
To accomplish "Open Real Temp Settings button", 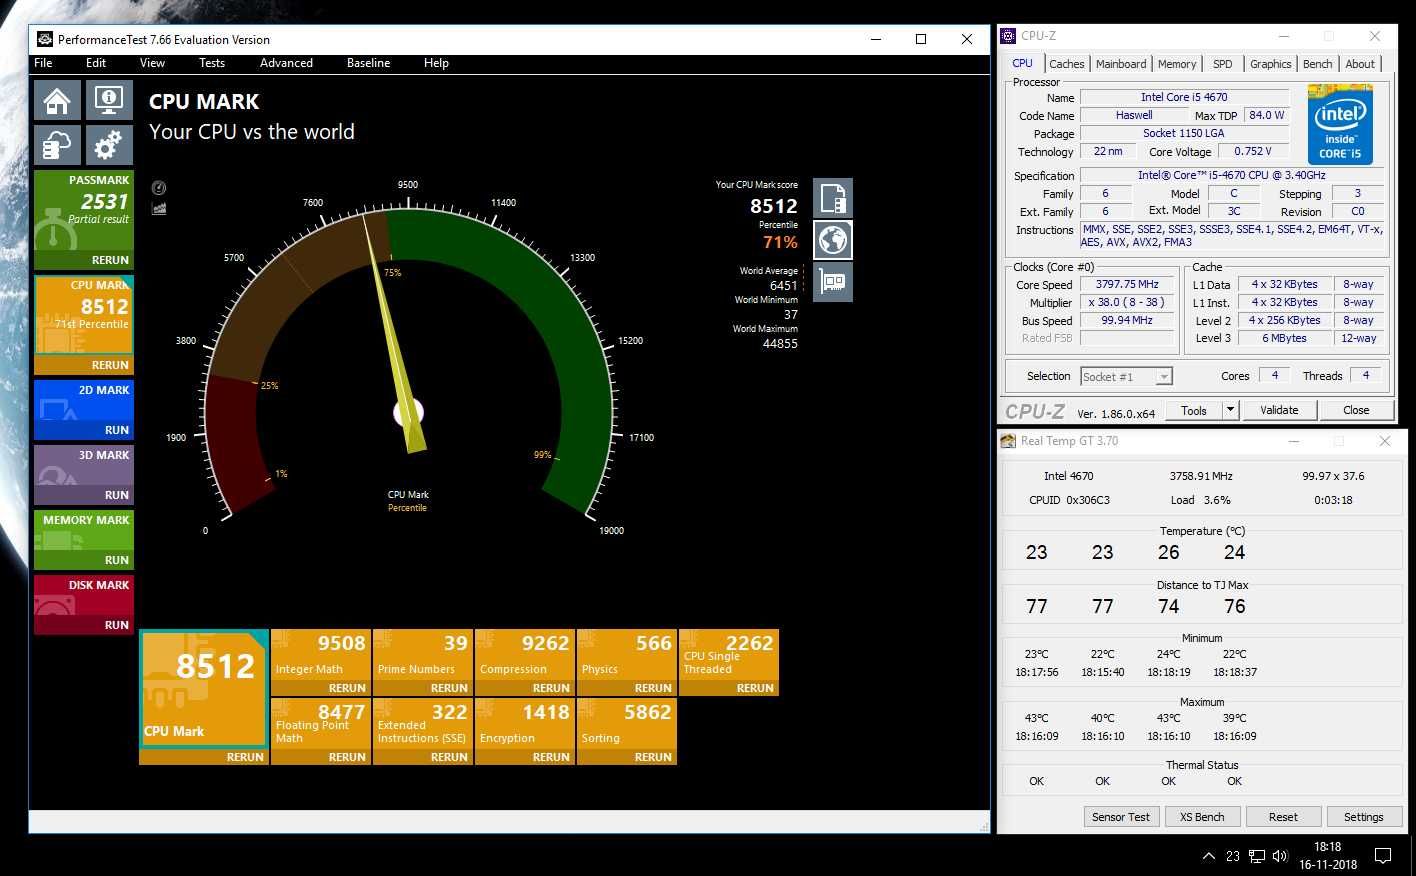I will (x=1364, y=817).
